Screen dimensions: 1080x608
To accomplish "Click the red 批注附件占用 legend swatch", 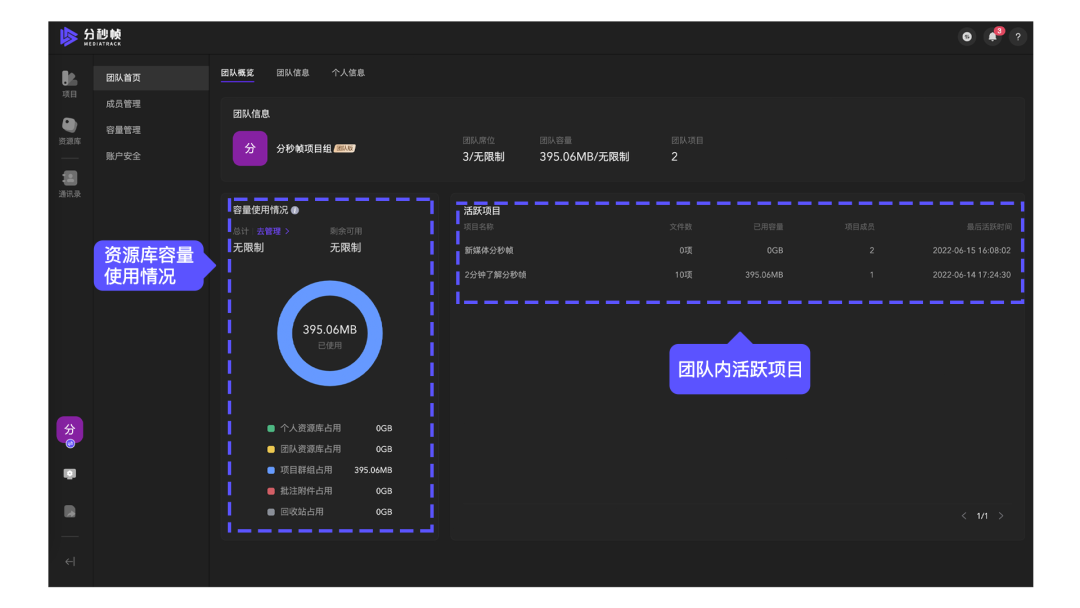I will coord(271,491).
